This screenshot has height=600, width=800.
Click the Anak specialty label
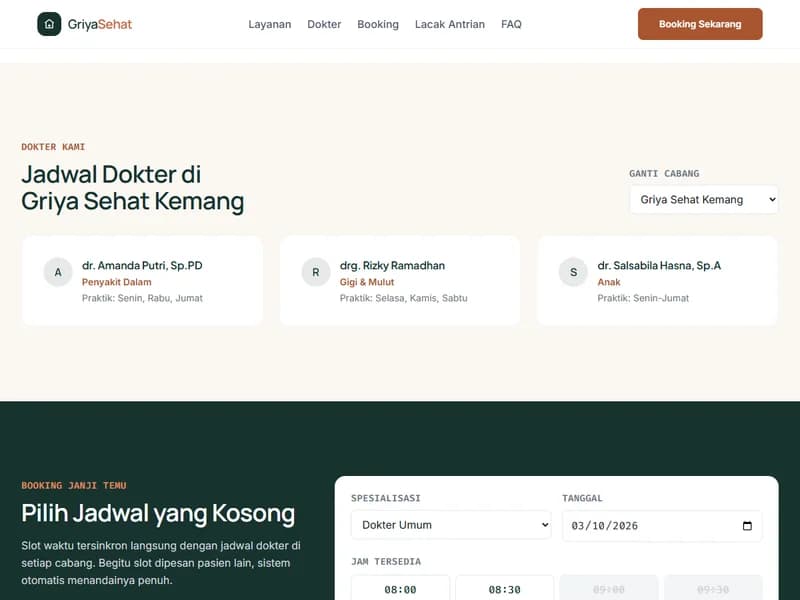[609, 282]
